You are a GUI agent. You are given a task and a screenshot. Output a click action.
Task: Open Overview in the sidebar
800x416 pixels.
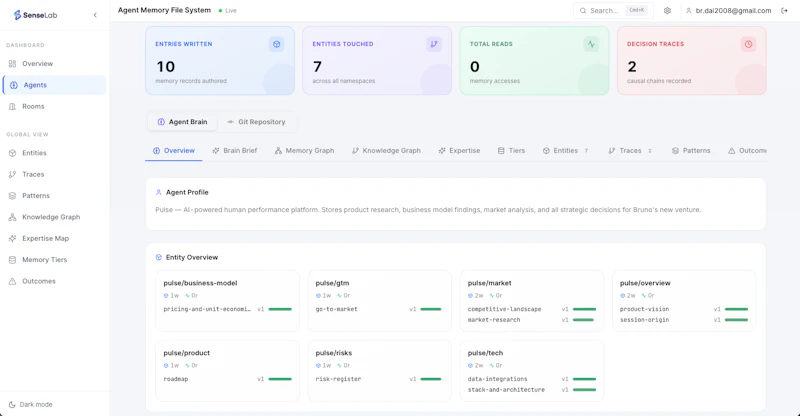54,64
